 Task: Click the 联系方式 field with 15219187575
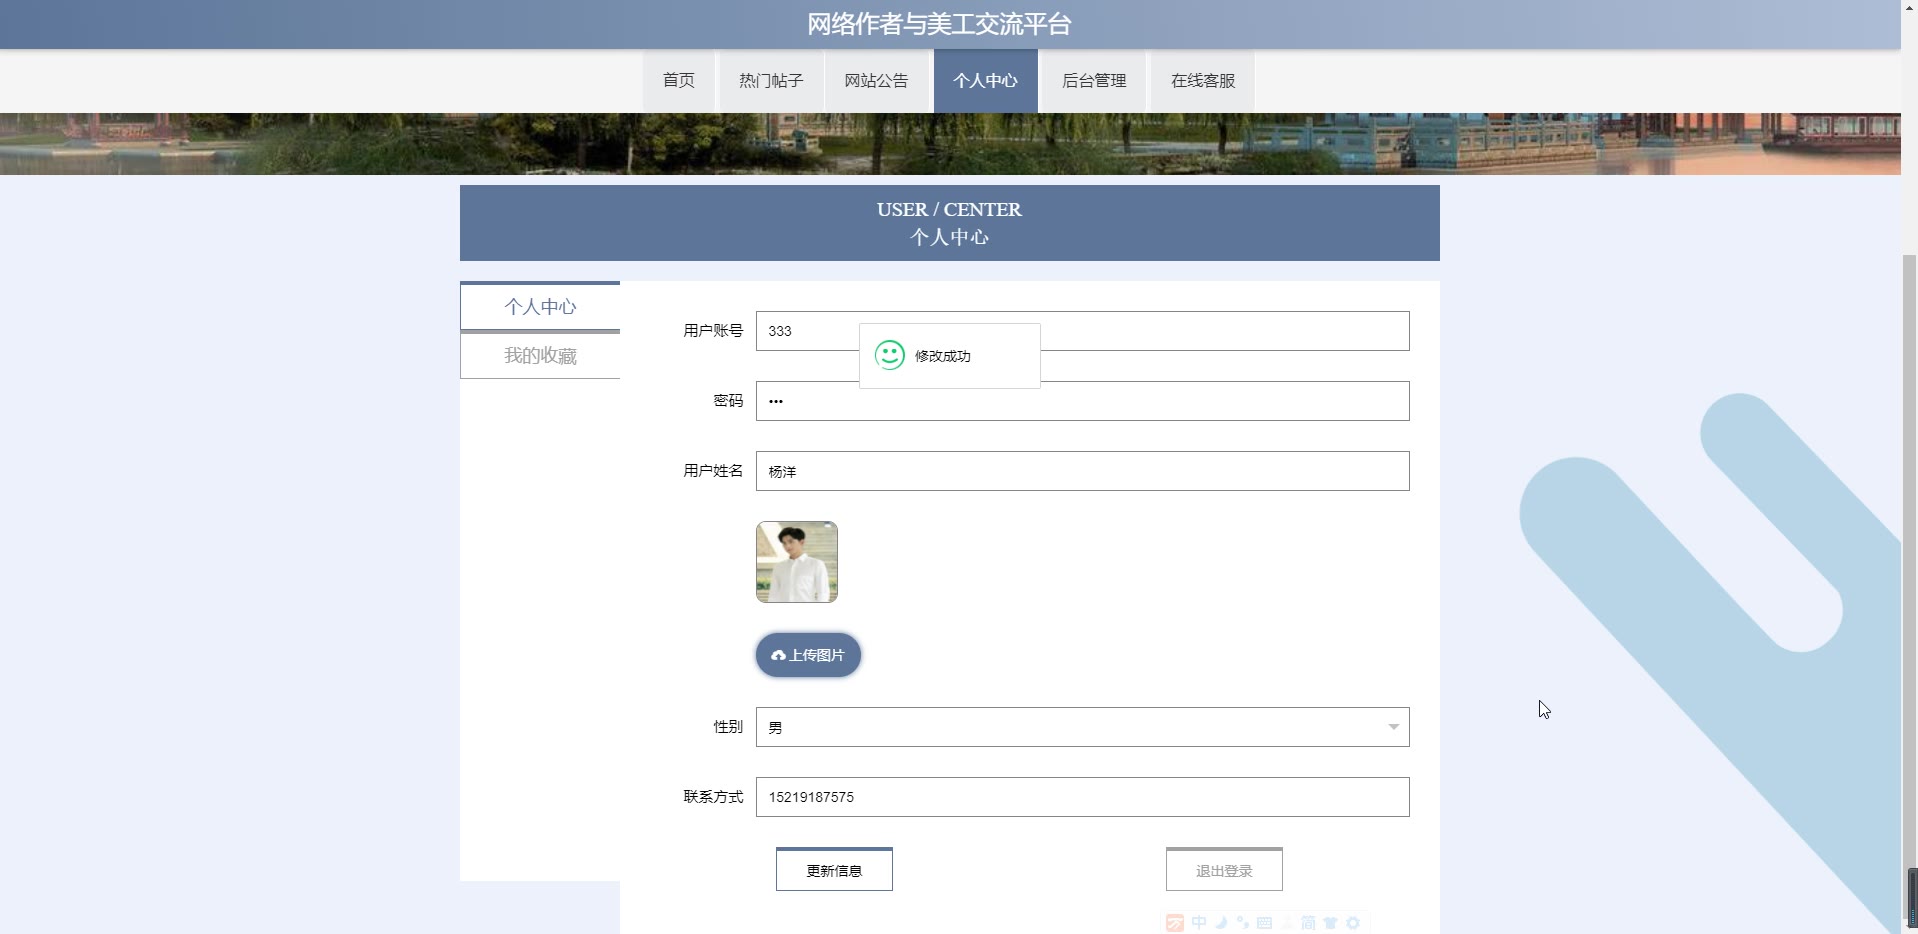point(1082,797)
